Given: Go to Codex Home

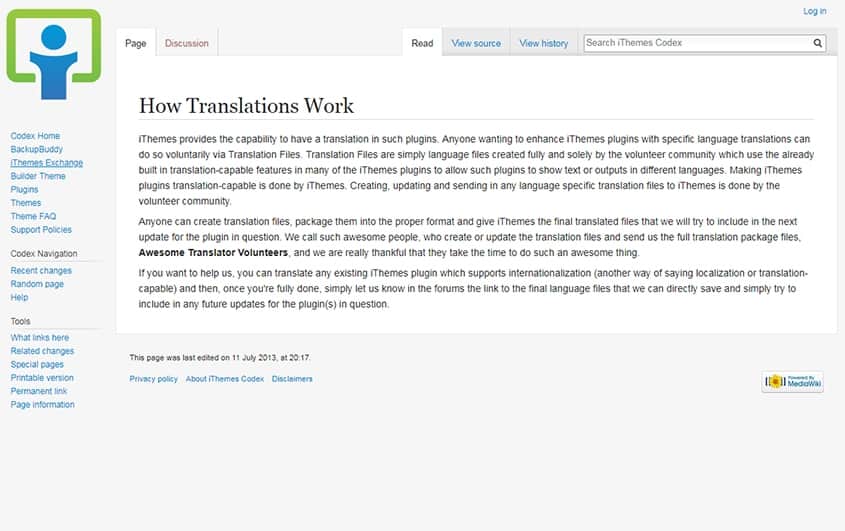Looking at the screenshot, I should click(x=35, y=136).
